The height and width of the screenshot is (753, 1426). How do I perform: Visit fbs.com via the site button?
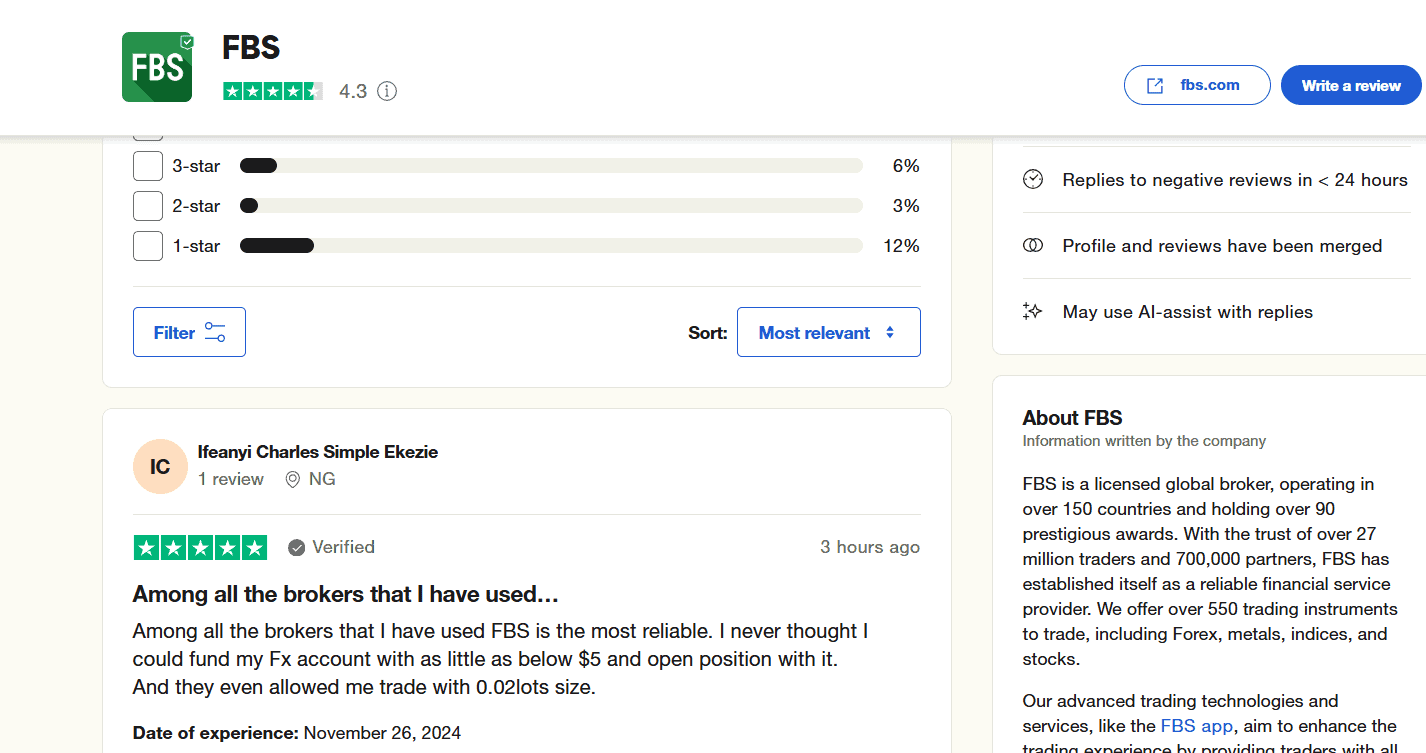point(1196,84)
